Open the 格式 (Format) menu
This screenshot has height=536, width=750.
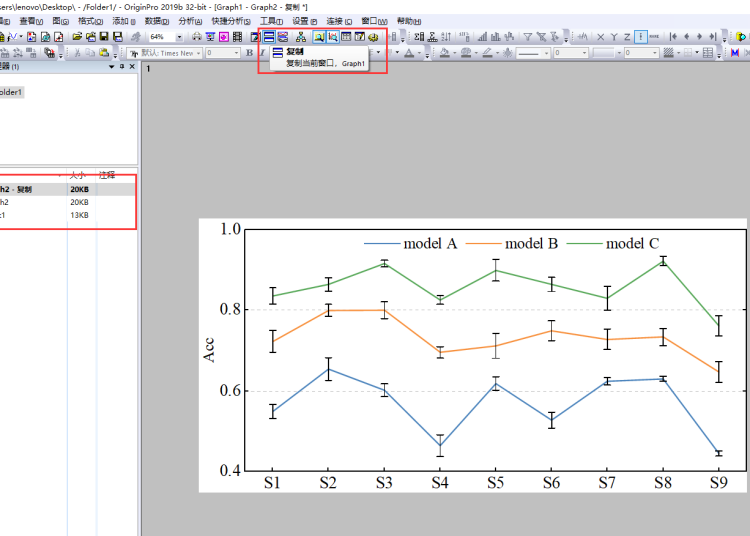point(90,22)
